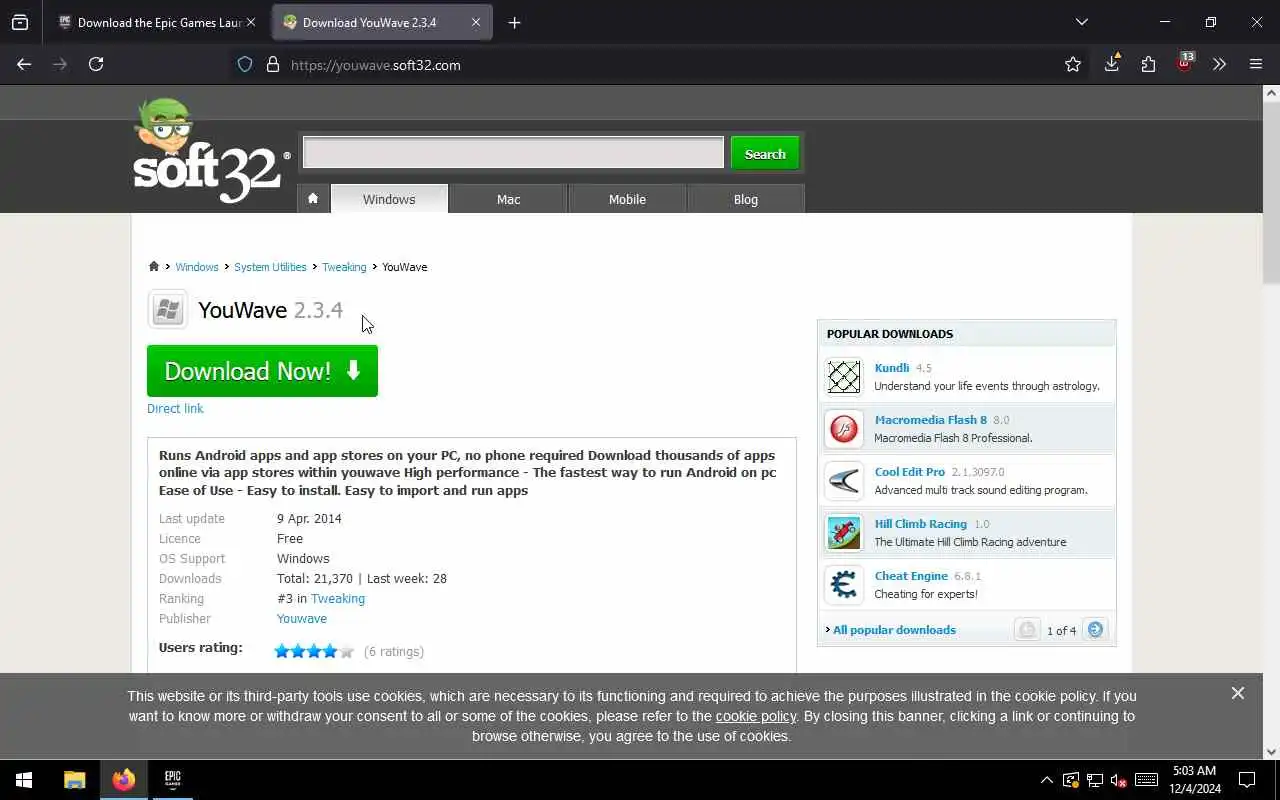Click the Kundli app icon
The image size is (1280, 800).
[x=844, y=377]
